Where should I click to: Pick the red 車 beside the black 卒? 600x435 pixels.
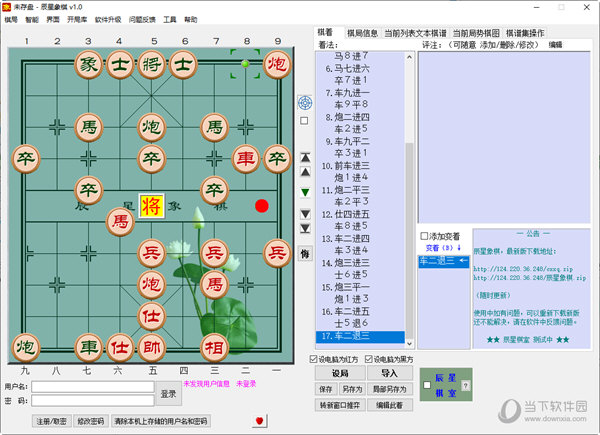(x=246, y=158)
